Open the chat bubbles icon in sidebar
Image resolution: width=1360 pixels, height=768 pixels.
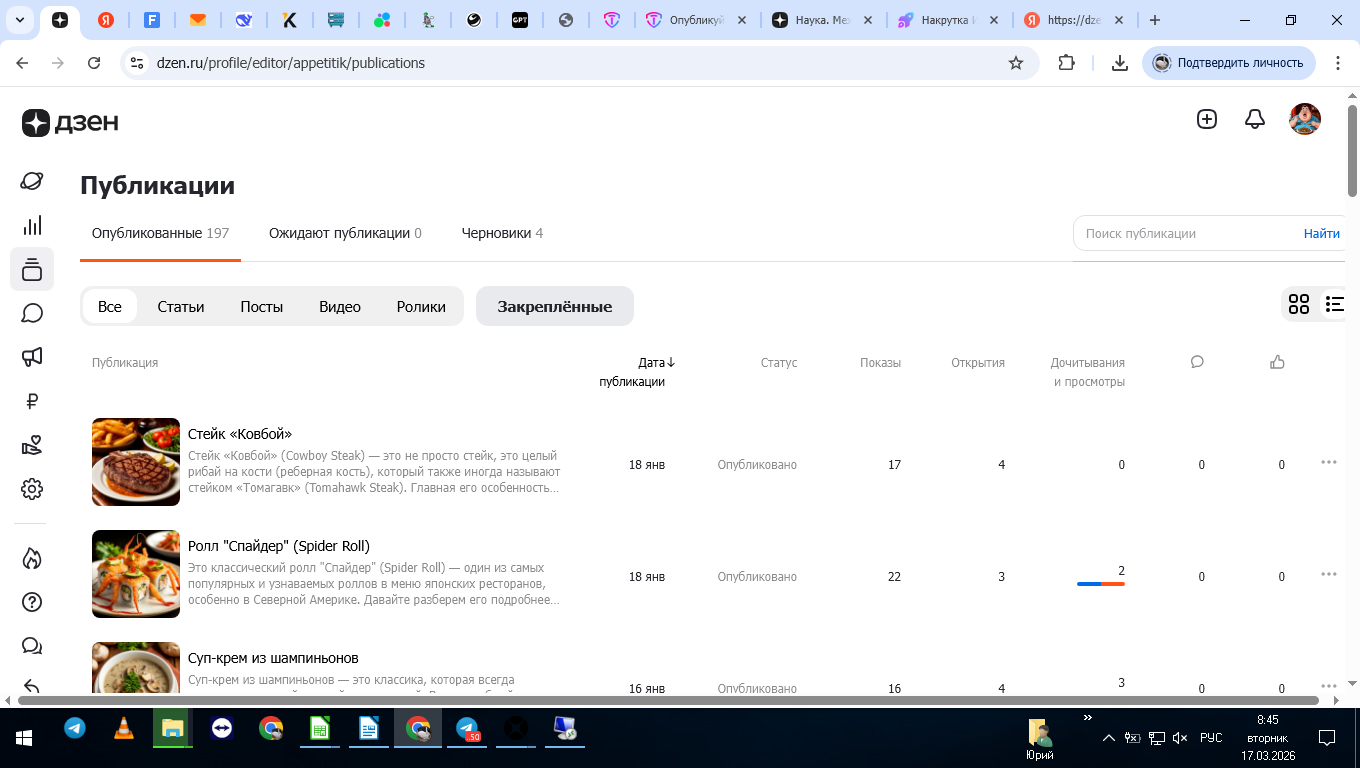(32, 646)
